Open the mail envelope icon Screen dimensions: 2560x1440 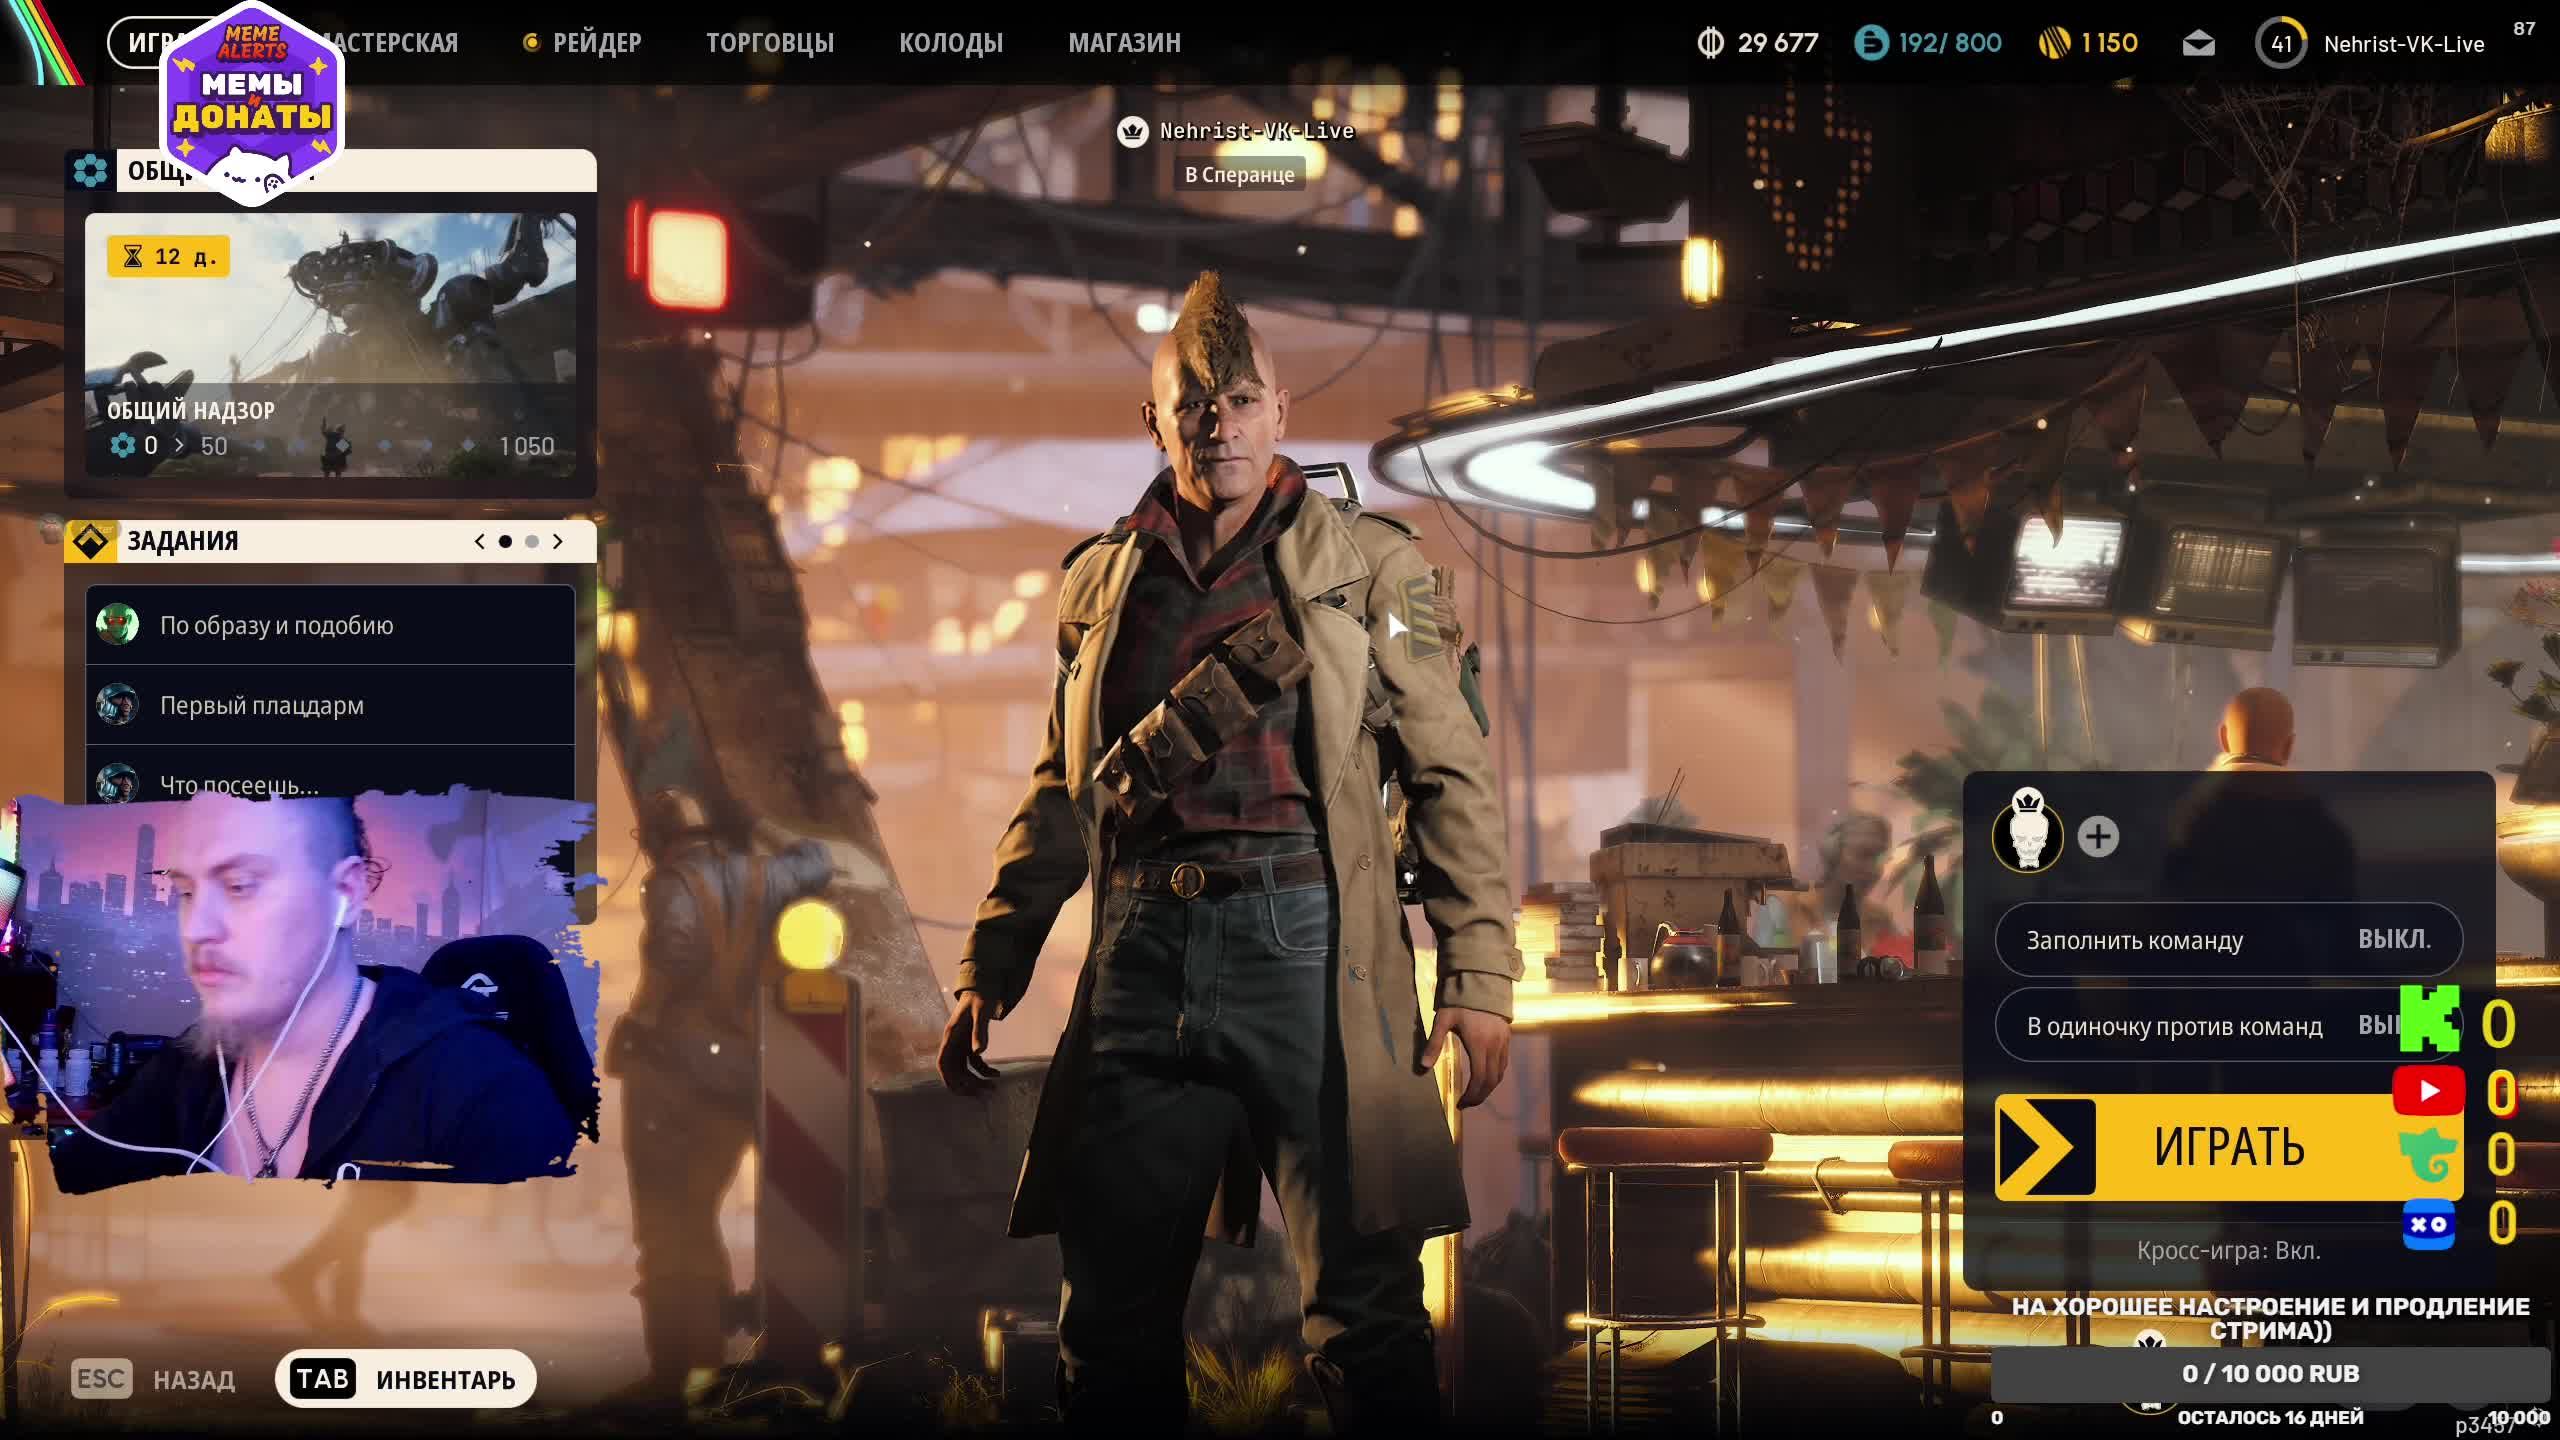(x=2198, y=43)
